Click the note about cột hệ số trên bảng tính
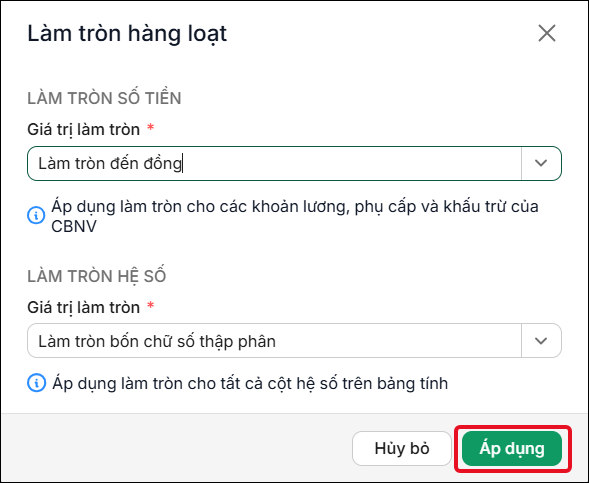Viewport: 589px width, 483px height. 250,383
